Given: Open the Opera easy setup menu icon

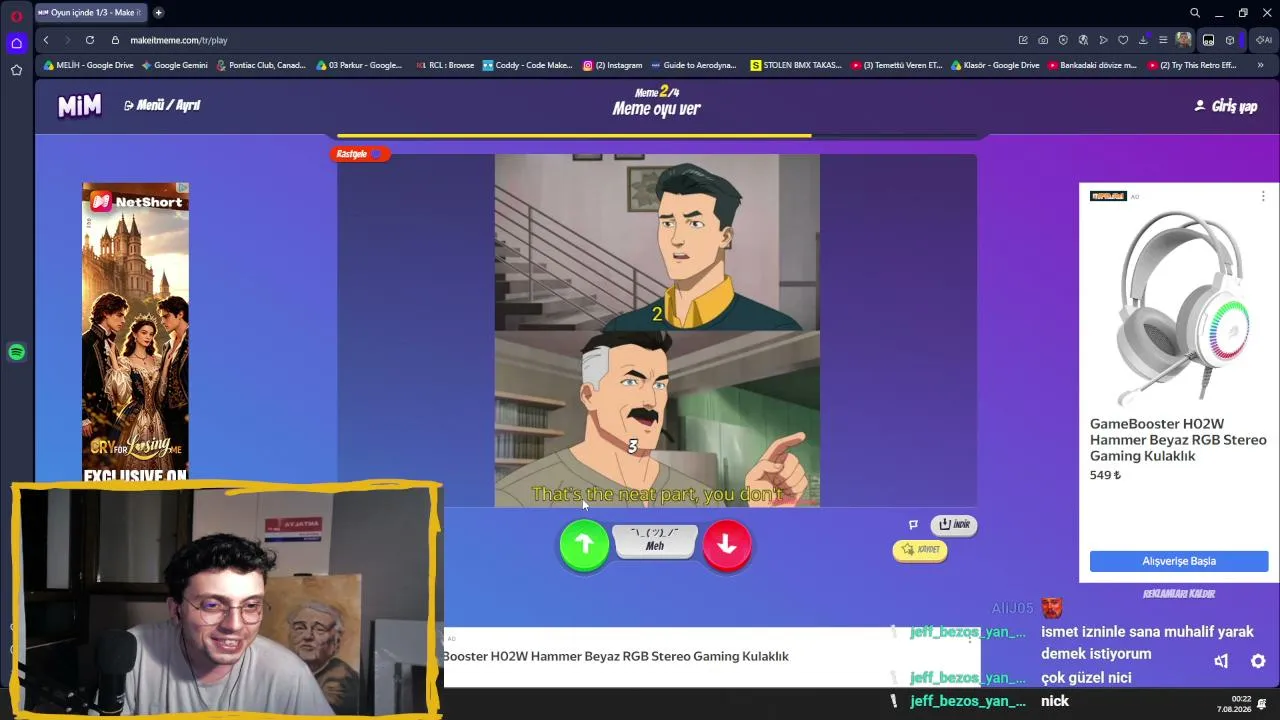Looking at the screenshot, I should coord(1163,40).
